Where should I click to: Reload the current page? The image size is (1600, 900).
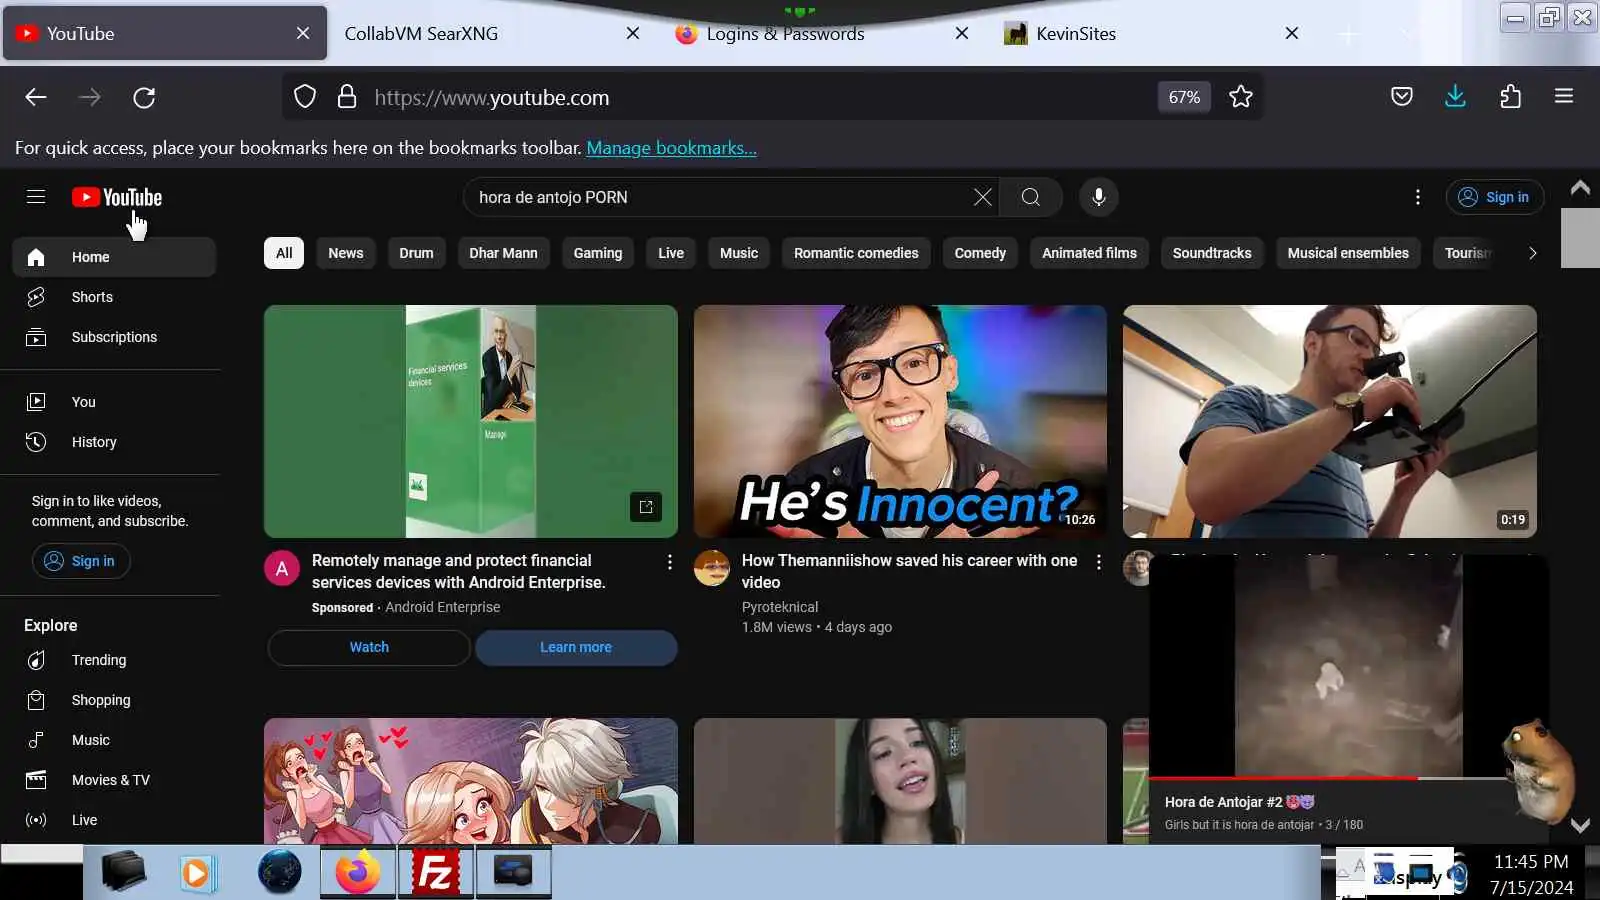144,97
